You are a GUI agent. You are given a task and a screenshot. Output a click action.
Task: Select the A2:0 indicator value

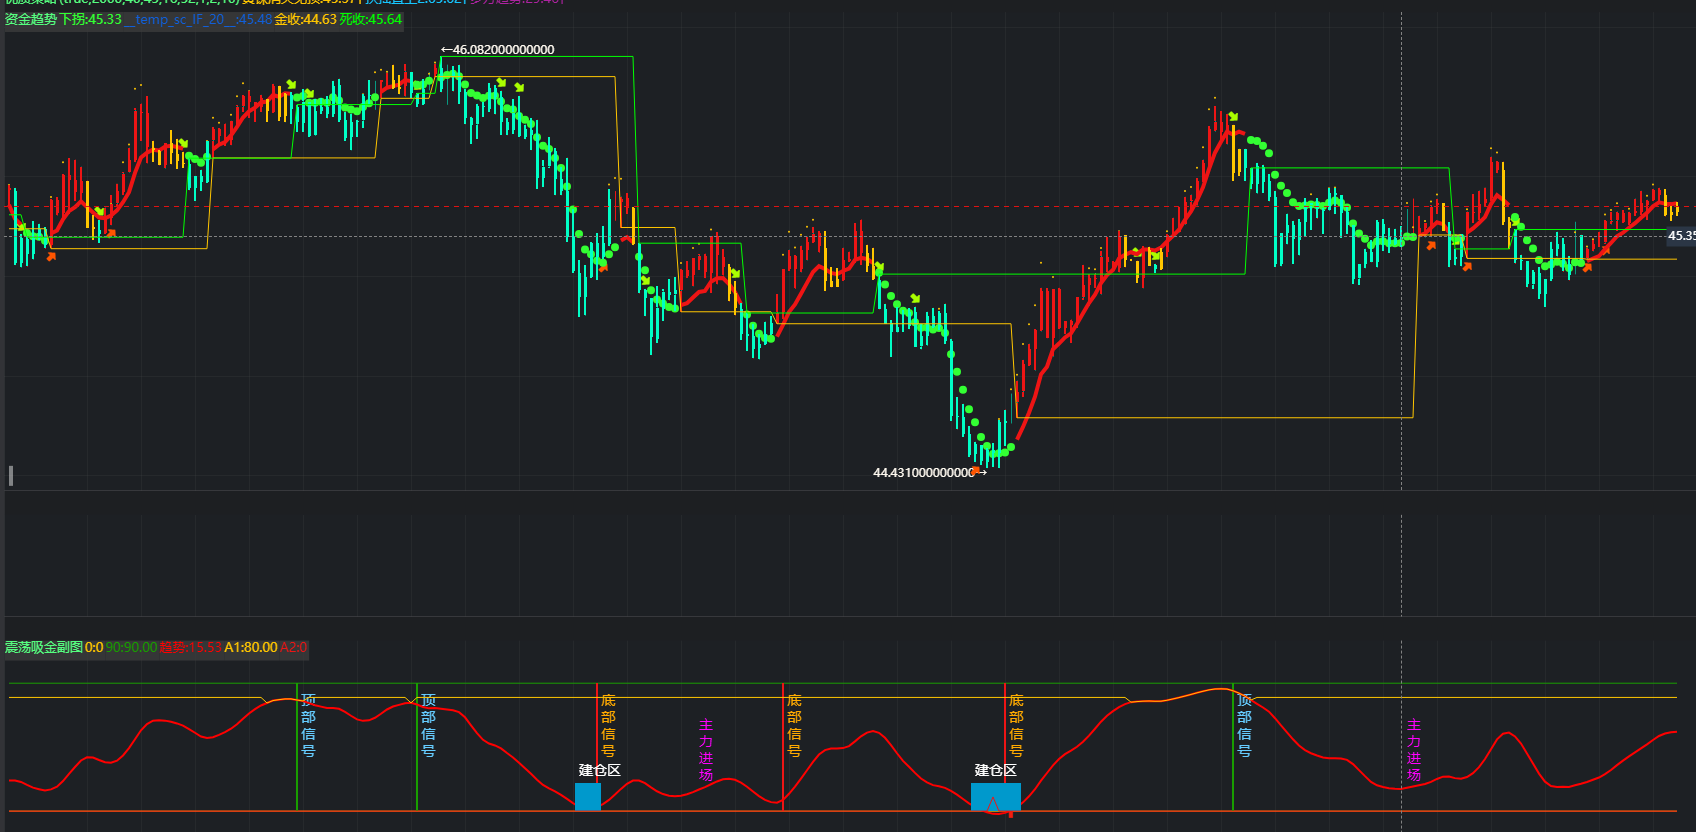[293, 647]
